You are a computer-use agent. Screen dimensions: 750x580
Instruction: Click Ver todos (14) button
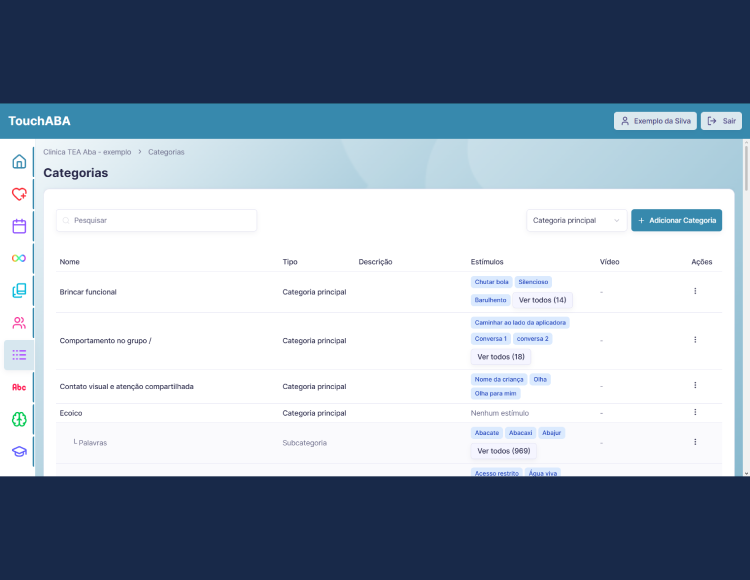coord(542,300)
